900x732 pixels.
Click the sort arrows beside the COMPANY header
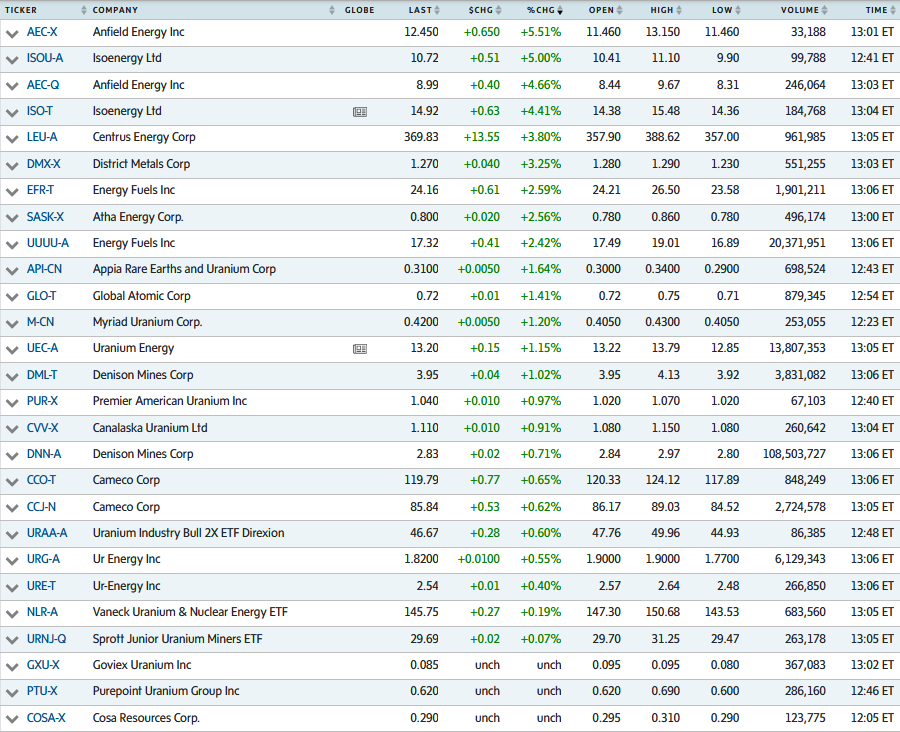pos(333,10)
